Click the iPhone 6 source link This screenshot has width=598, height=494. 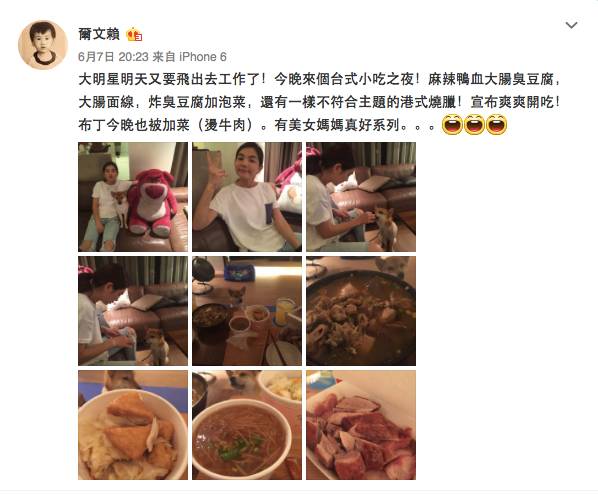click(203, 57)
